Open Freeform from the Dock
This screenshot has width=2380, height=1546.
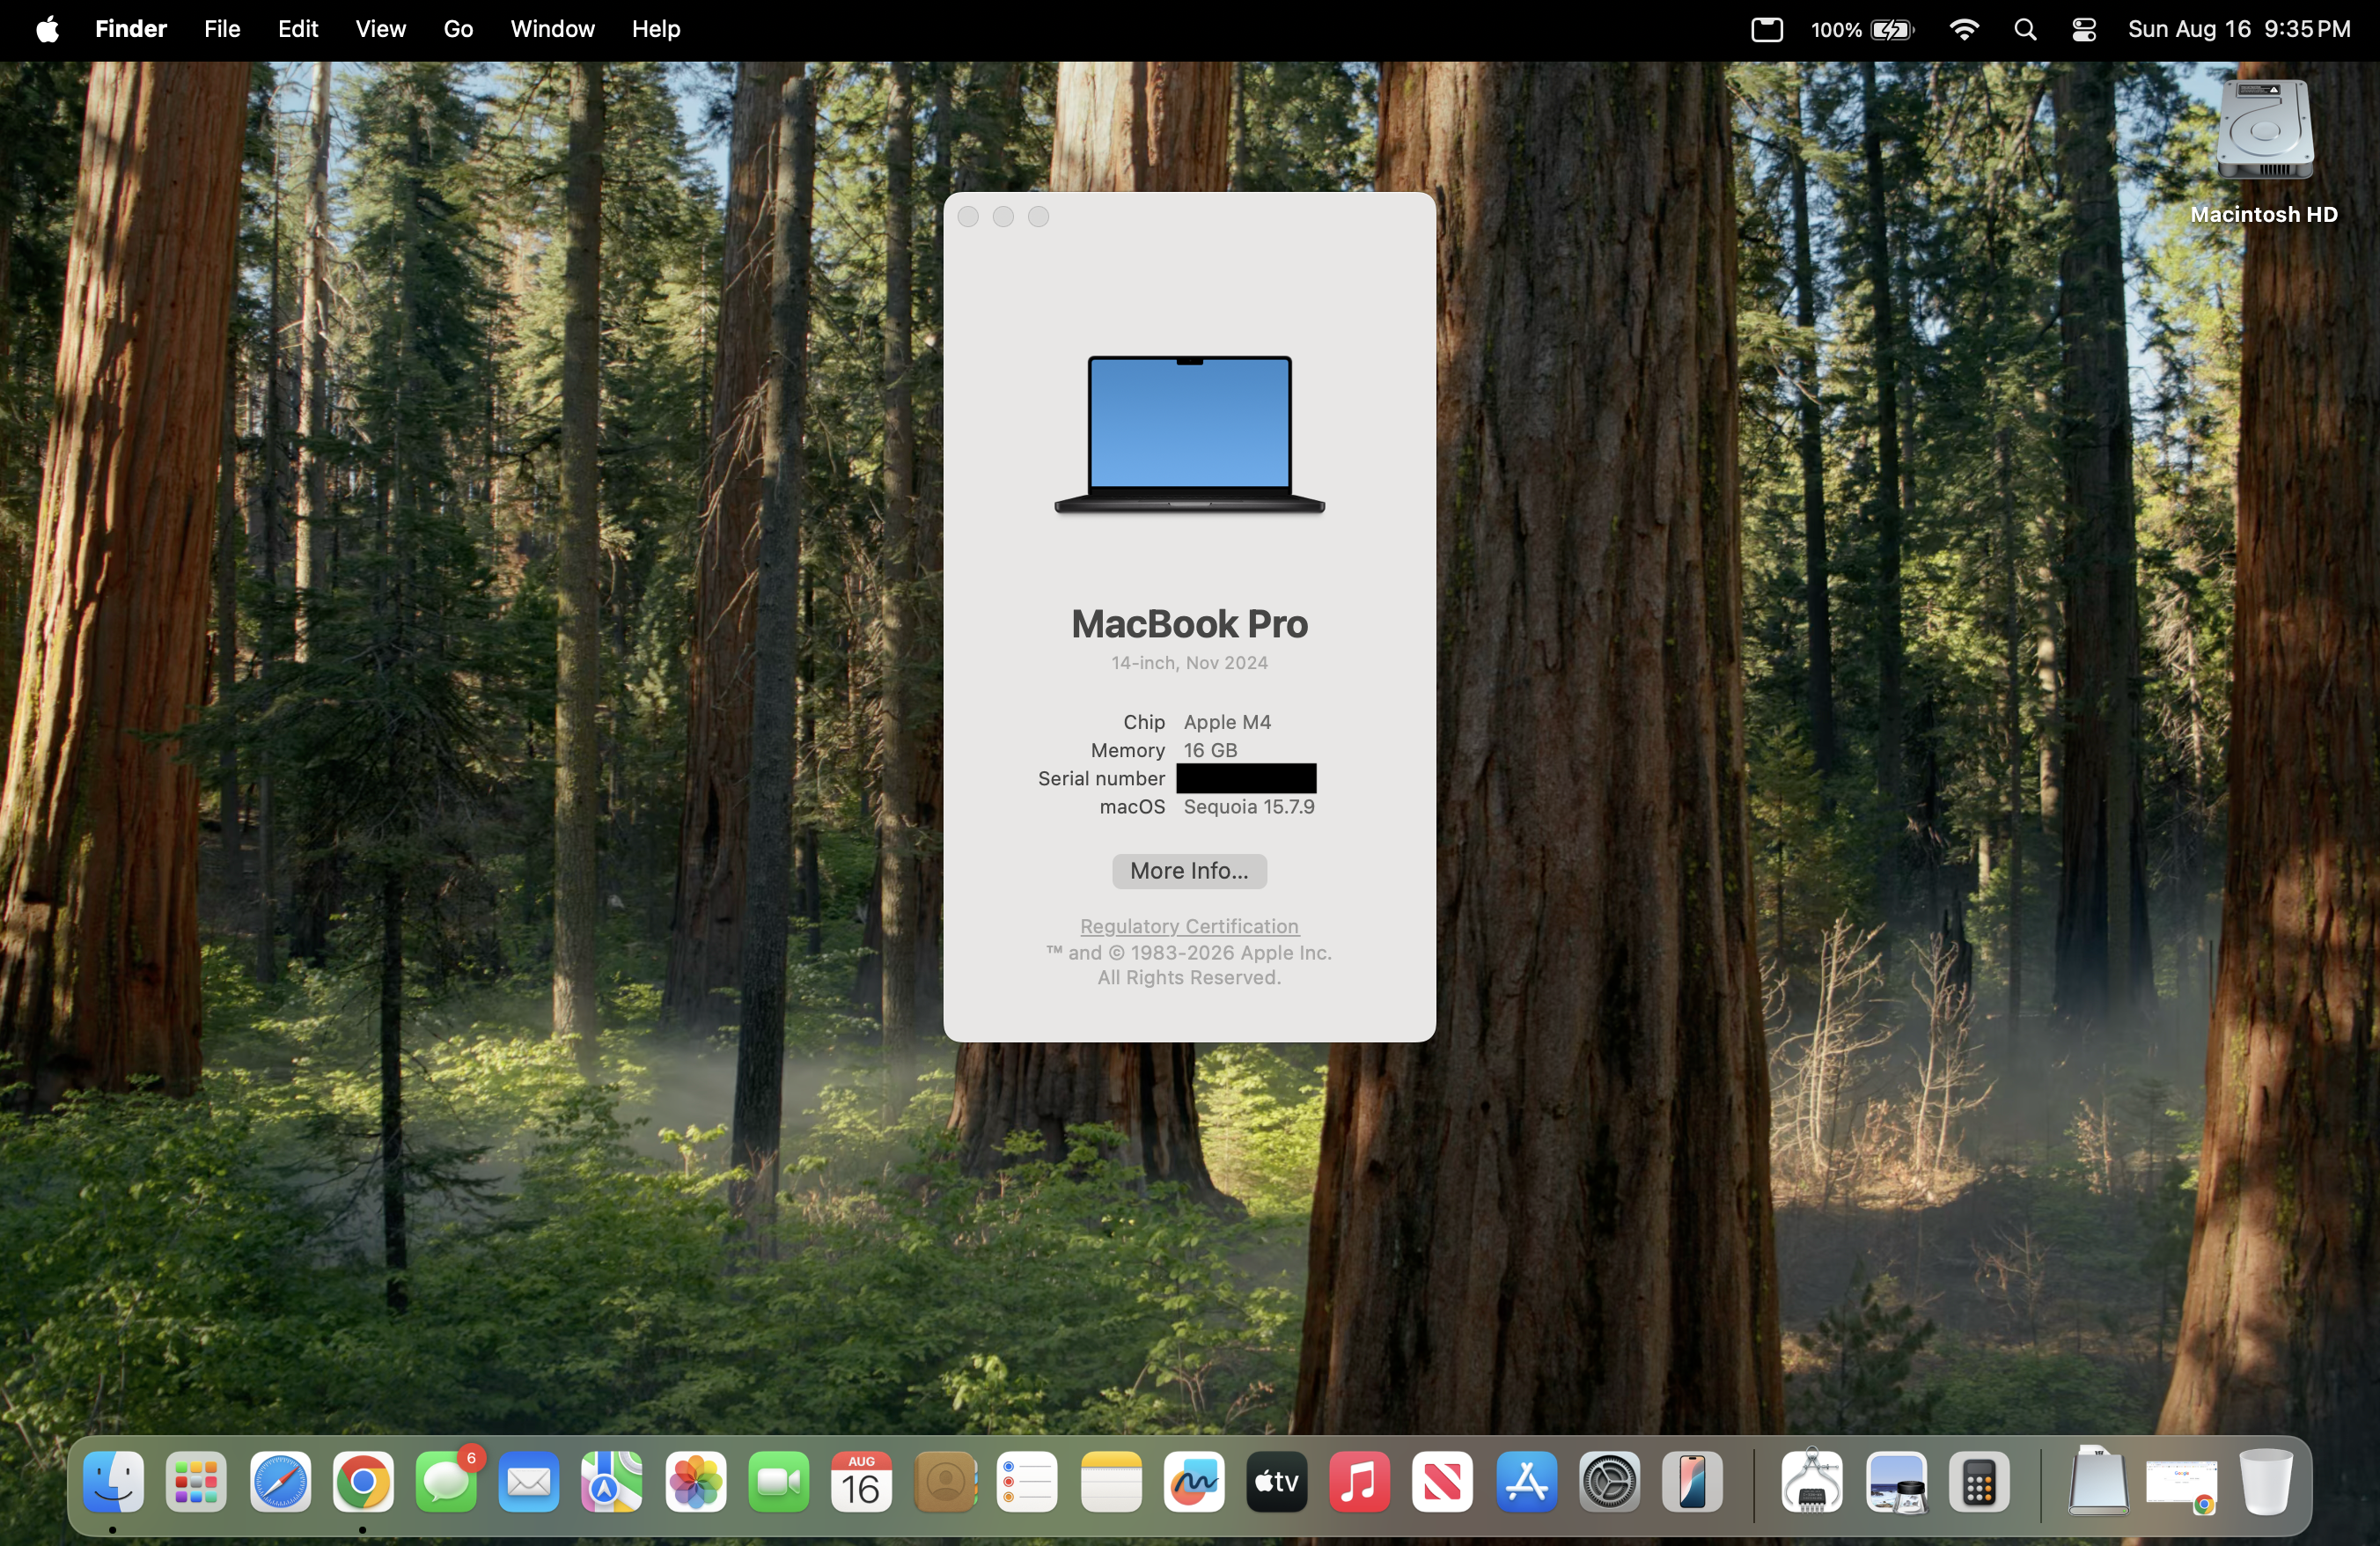click(x=1194, y=1481)
